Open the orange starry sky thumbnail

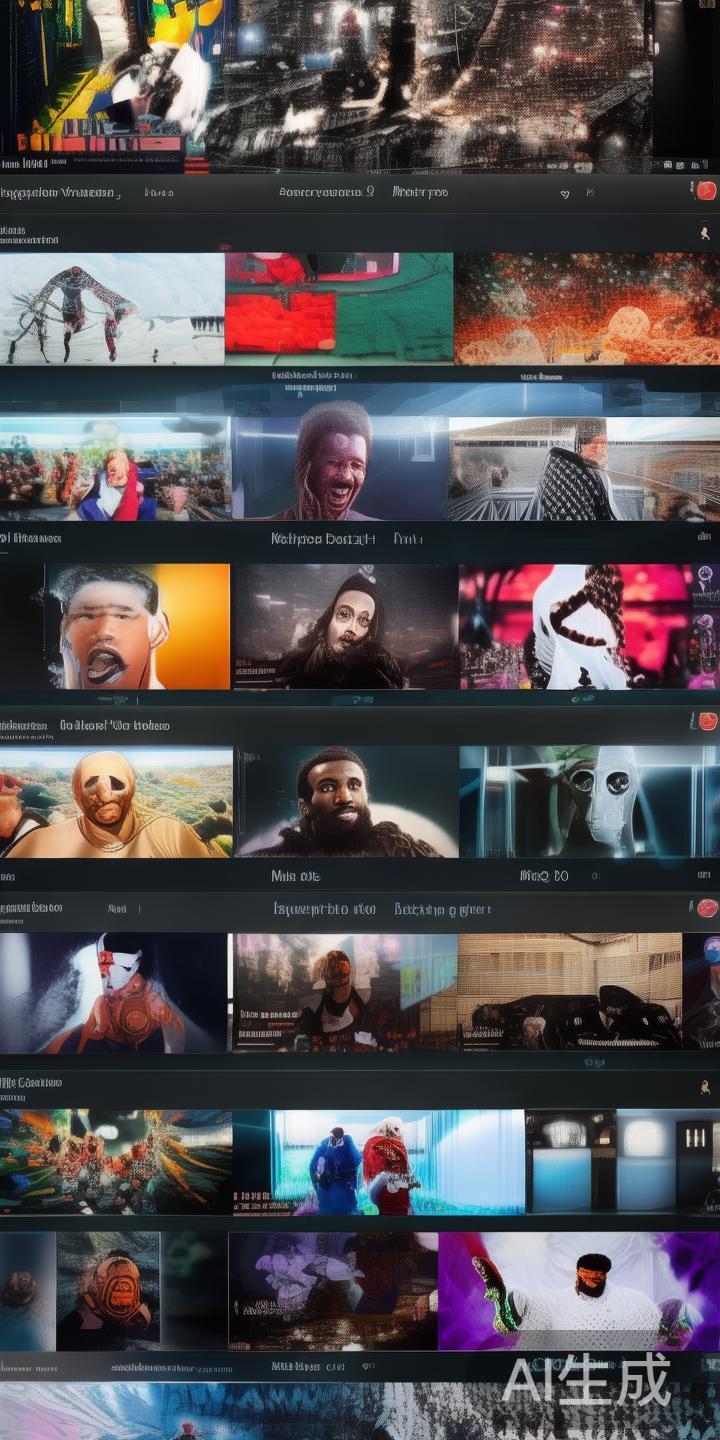pyautogui.click(x=586, y=308)
